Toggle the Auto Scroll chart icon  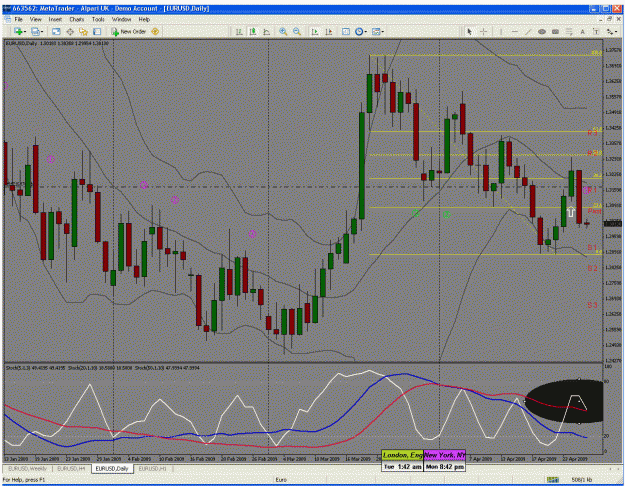pyautogui.click(x=315, y=31)
